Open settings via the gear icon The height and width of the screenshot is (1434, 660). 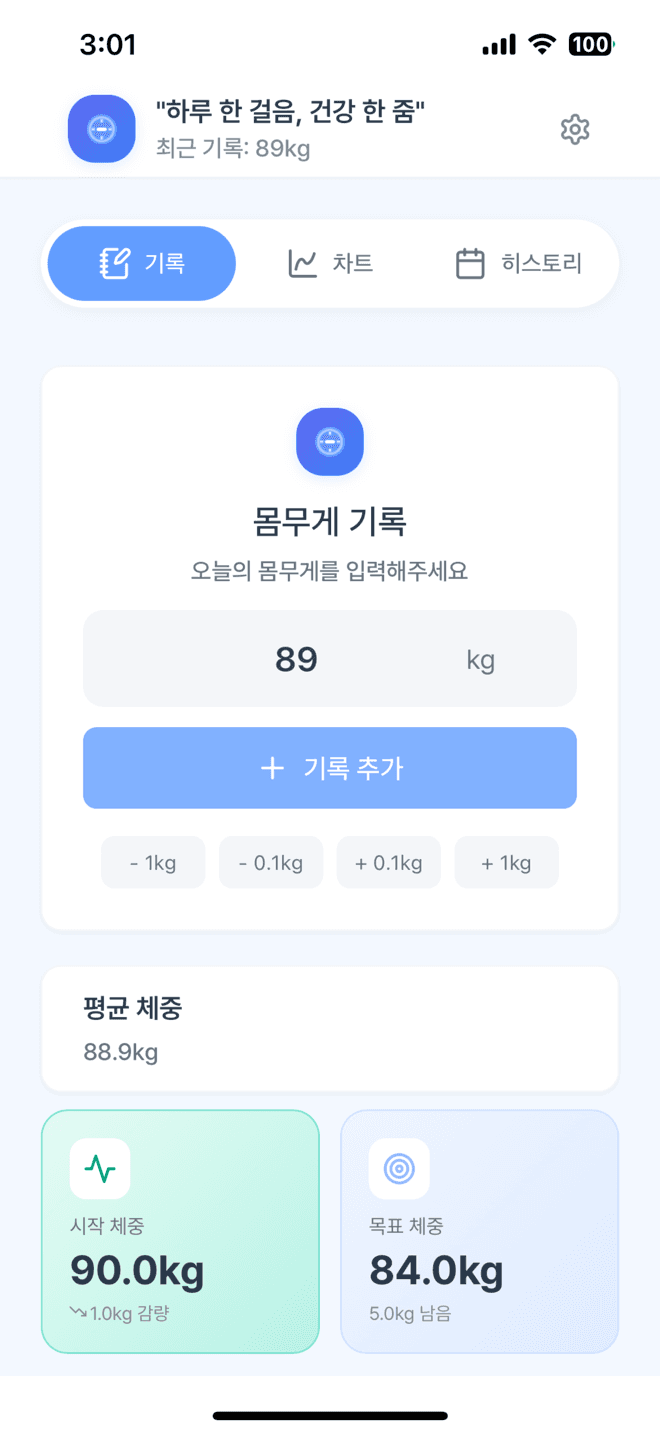574,129
